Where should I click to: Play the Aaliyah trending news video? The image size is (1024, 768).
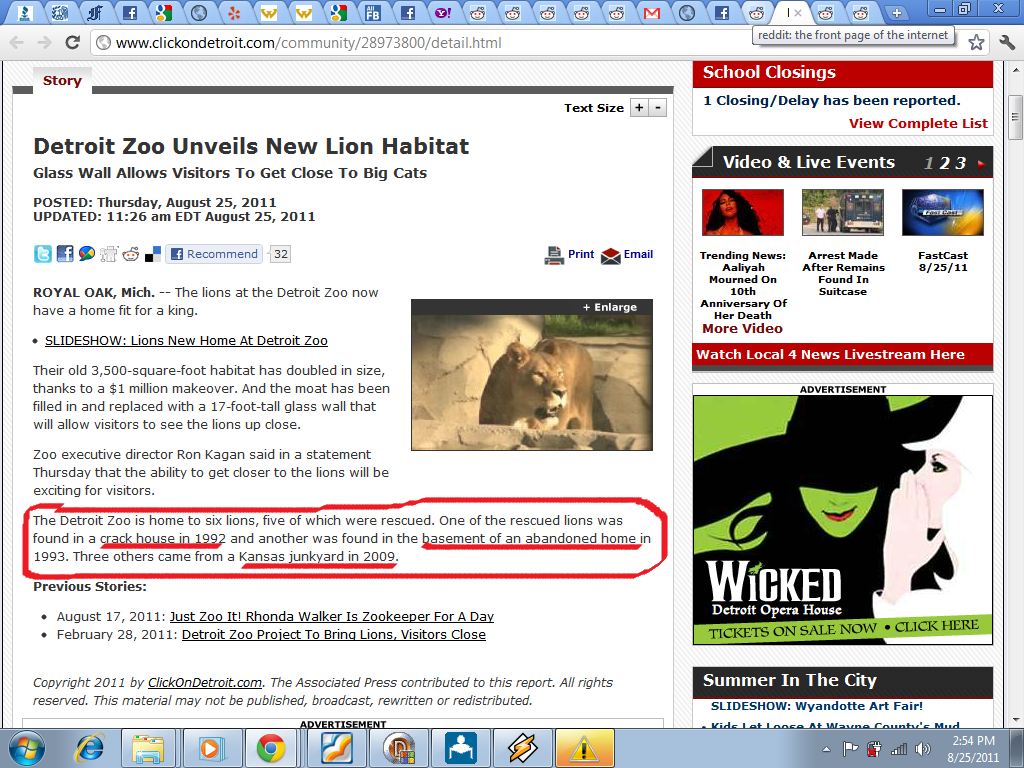pyautogui.click(x=743, y=212)
